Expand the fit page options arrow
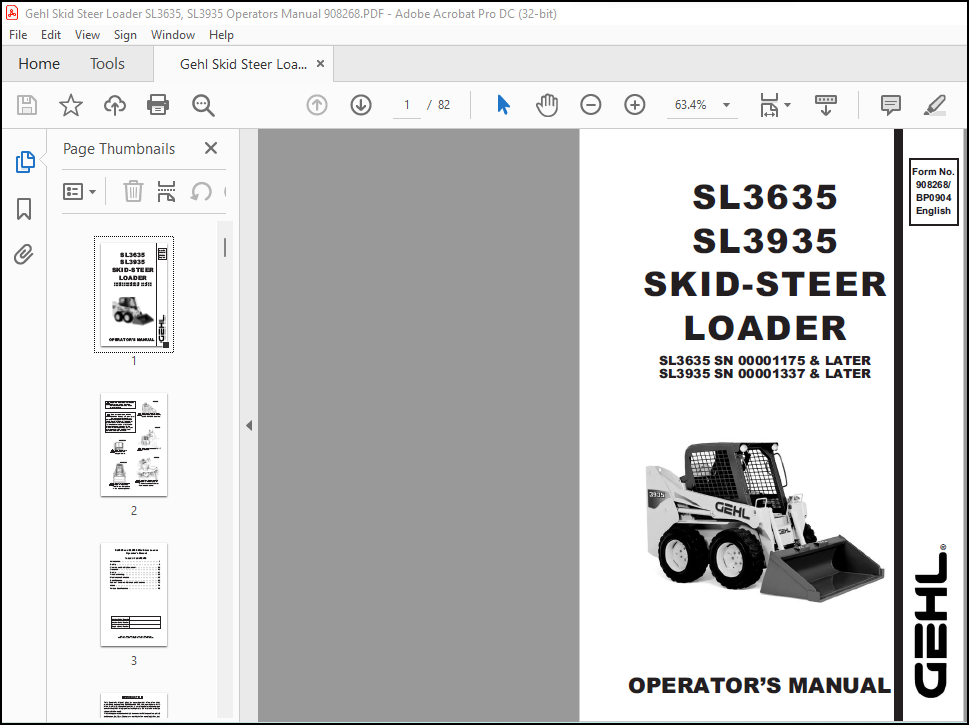 pyautogui.click(x=787, y=105)
